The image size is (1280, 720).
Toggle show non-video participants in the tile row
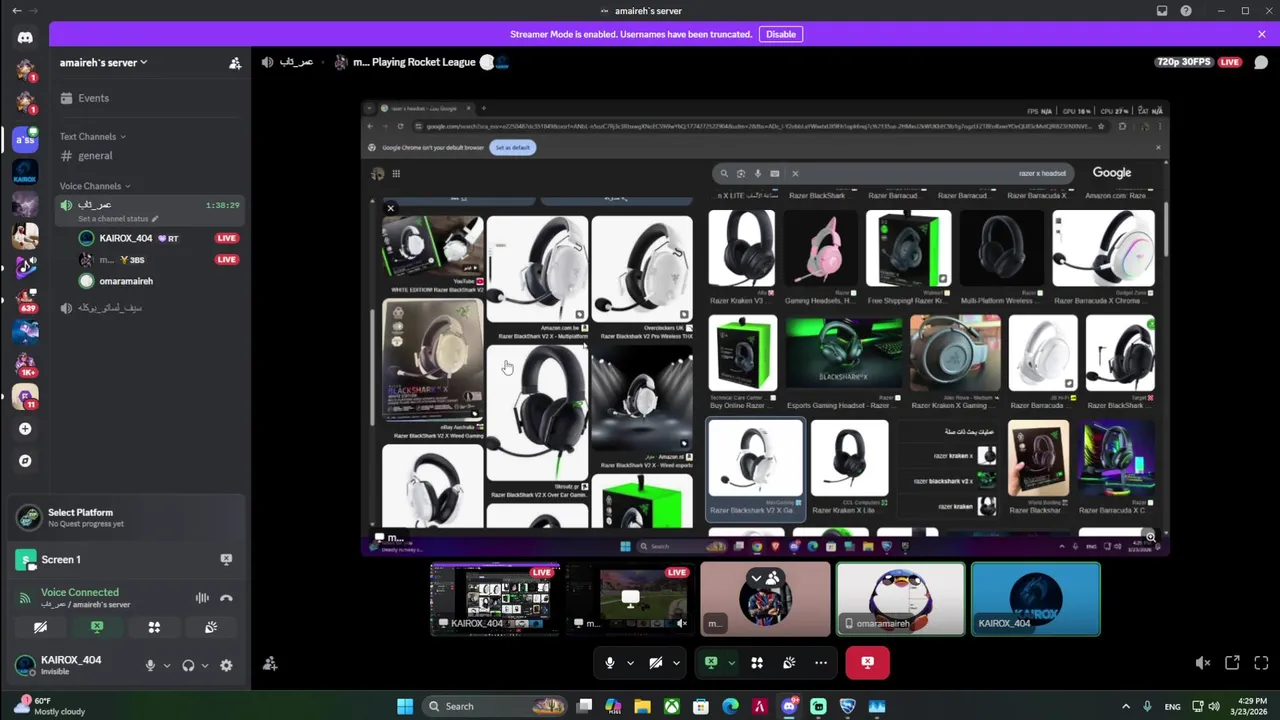[765, 577]
